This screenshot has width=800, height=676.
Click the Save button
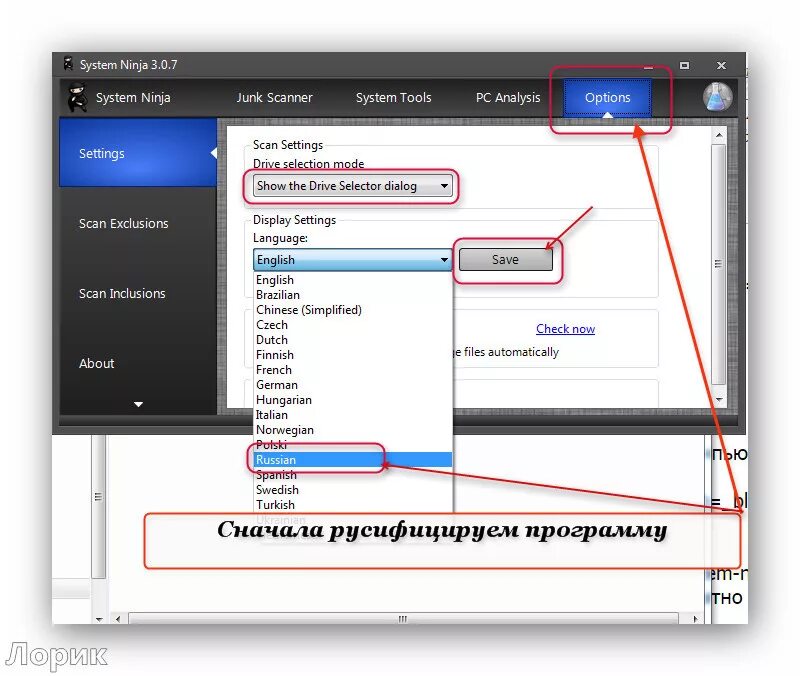point(505,260)
